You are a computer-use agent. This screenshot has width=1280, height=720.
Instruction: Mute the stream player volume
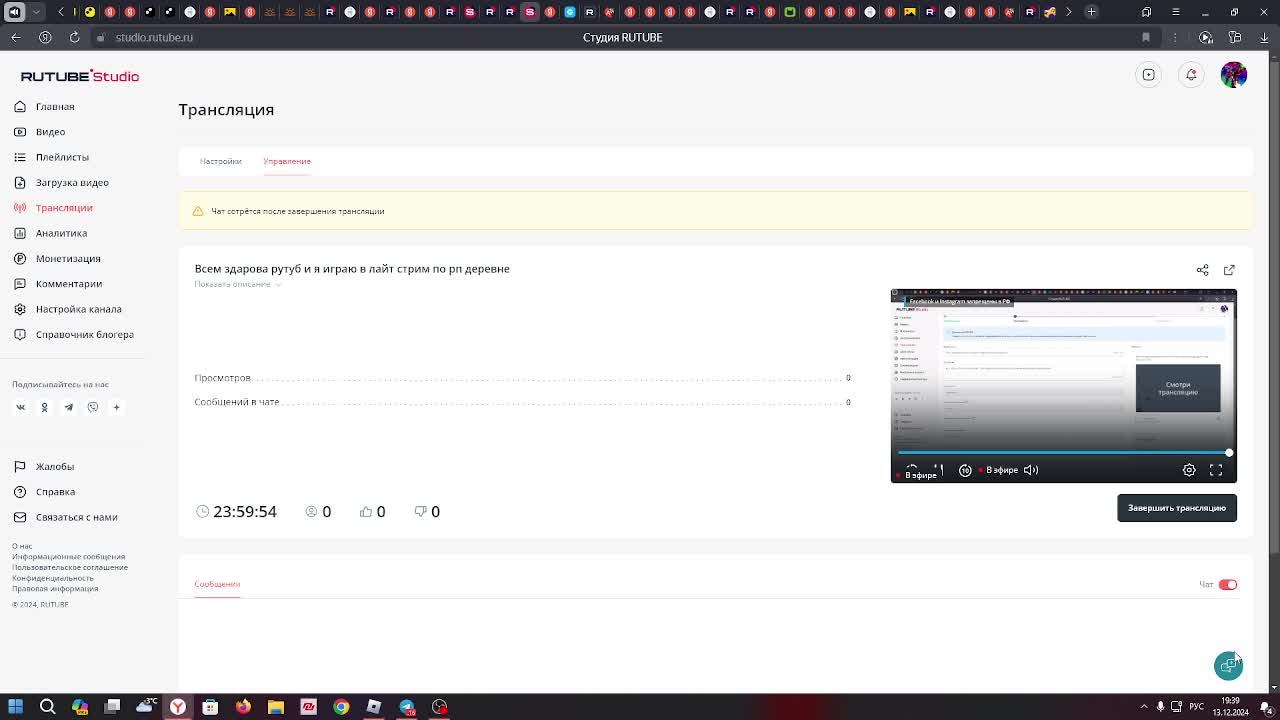click(x=1031, y=470)
